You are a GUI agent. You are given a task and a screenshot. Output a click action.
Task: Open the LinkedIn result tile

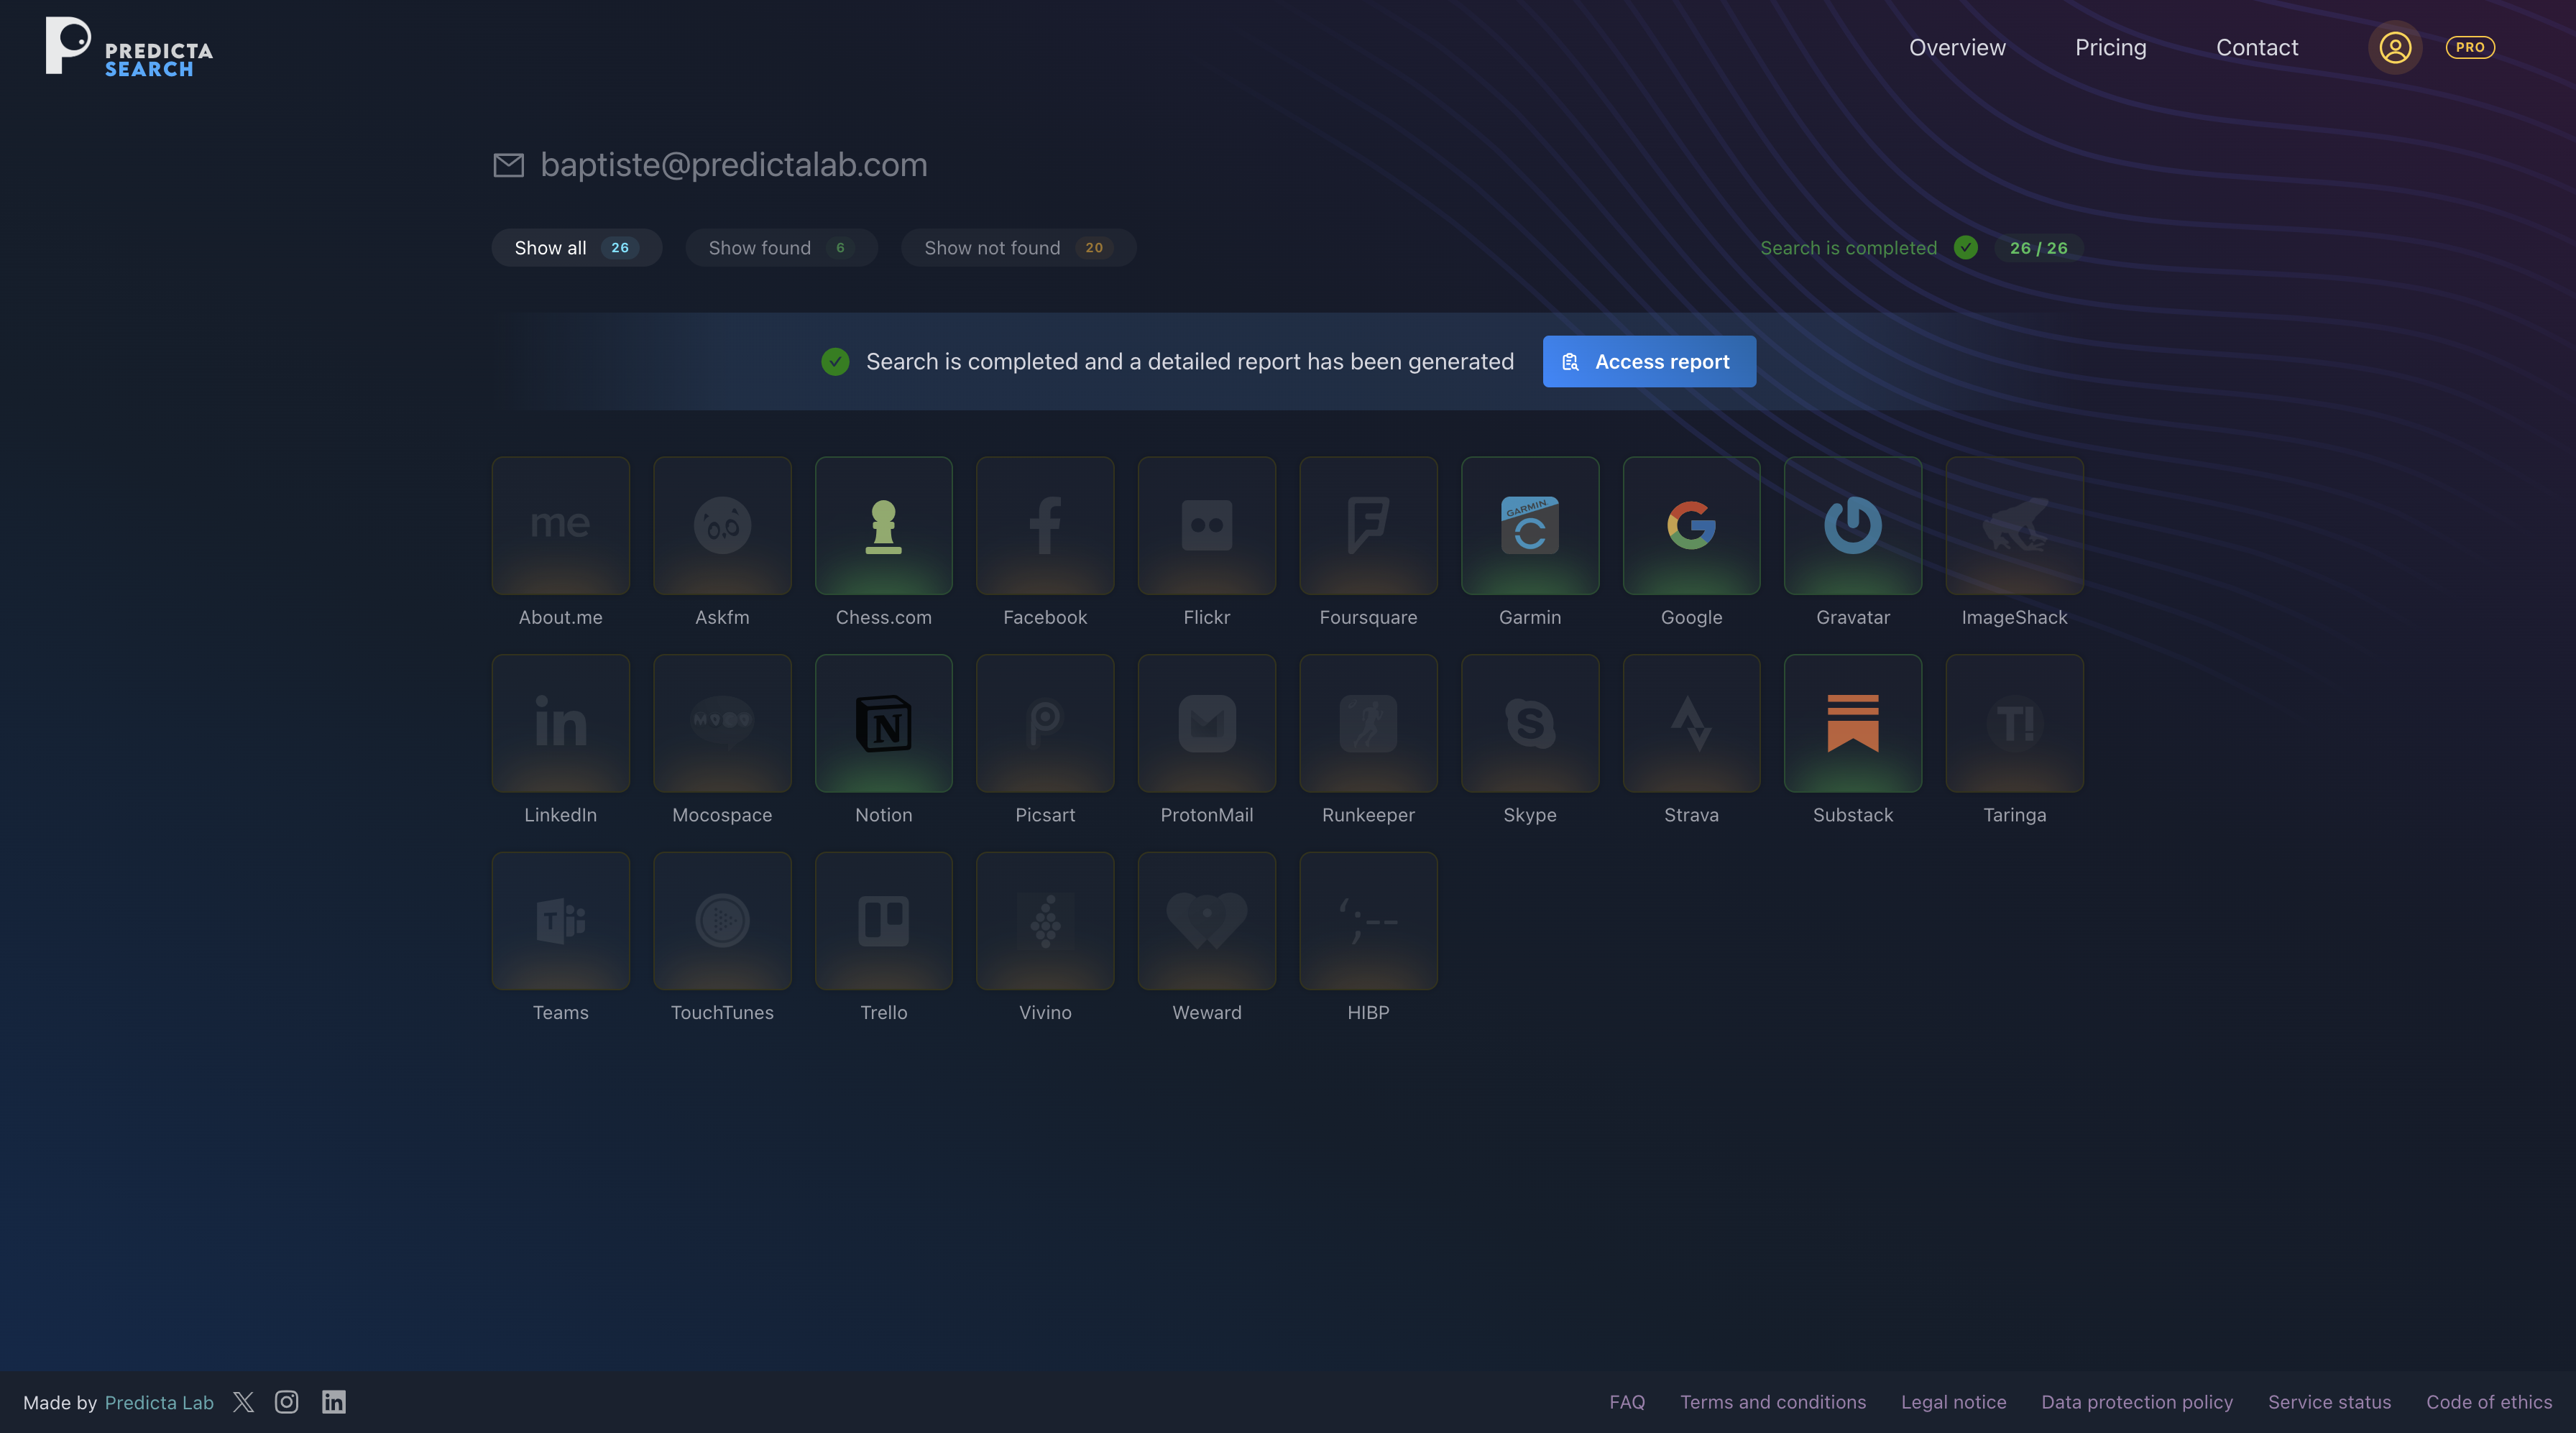tap(560, 723)
